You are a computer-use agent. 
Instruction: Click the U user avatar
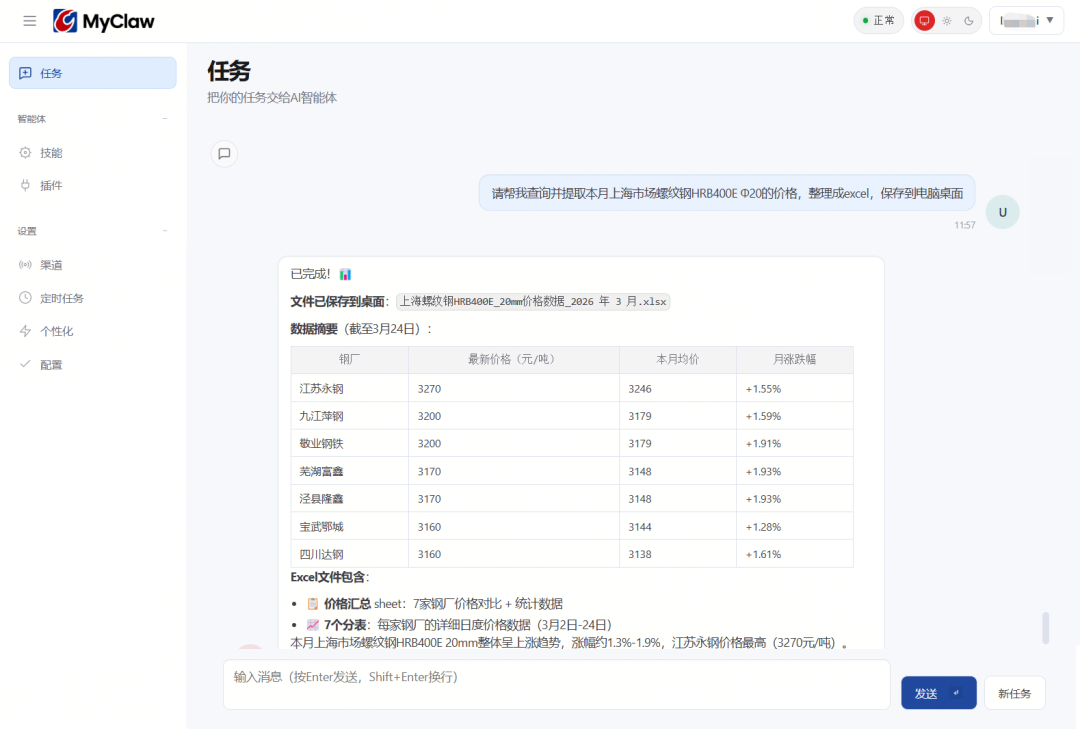coord(1003,212)
